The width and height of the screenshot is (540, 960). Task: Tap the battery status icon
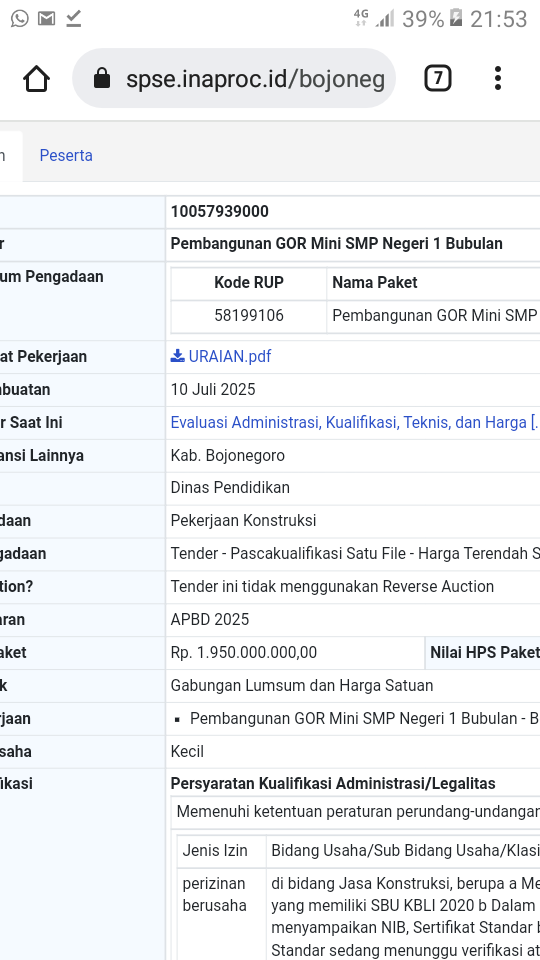(456, 18)
